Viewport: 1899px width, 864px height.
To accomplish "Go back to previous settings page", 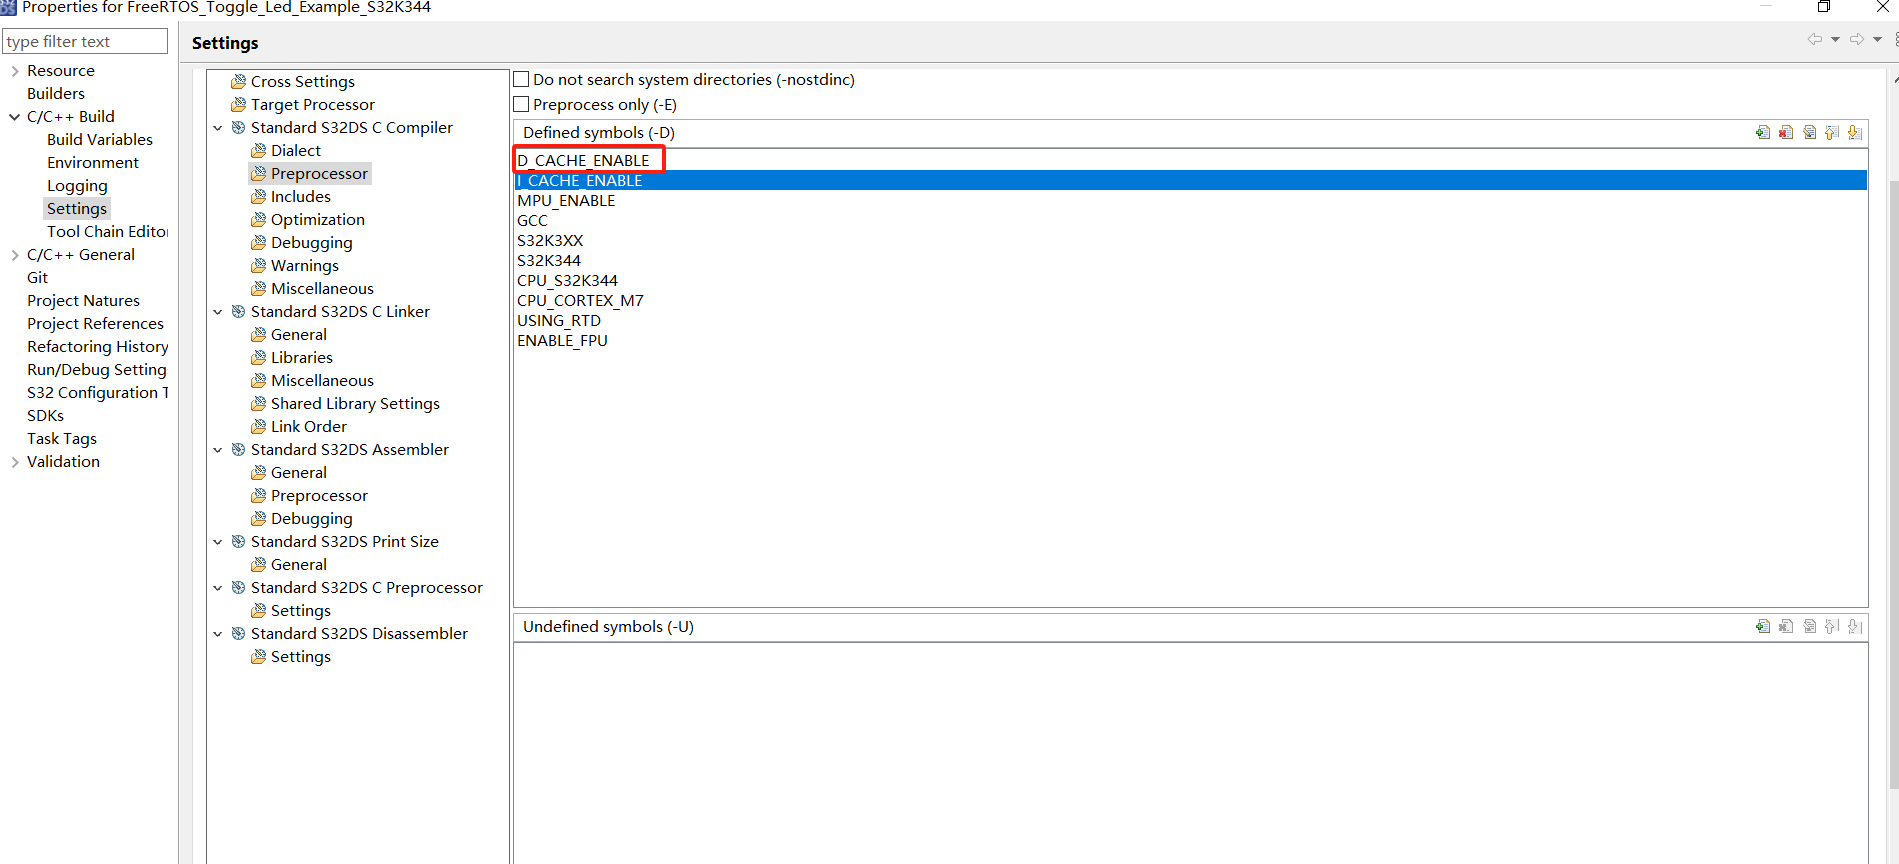I will pyautogui.click(x=1814, y=39).
